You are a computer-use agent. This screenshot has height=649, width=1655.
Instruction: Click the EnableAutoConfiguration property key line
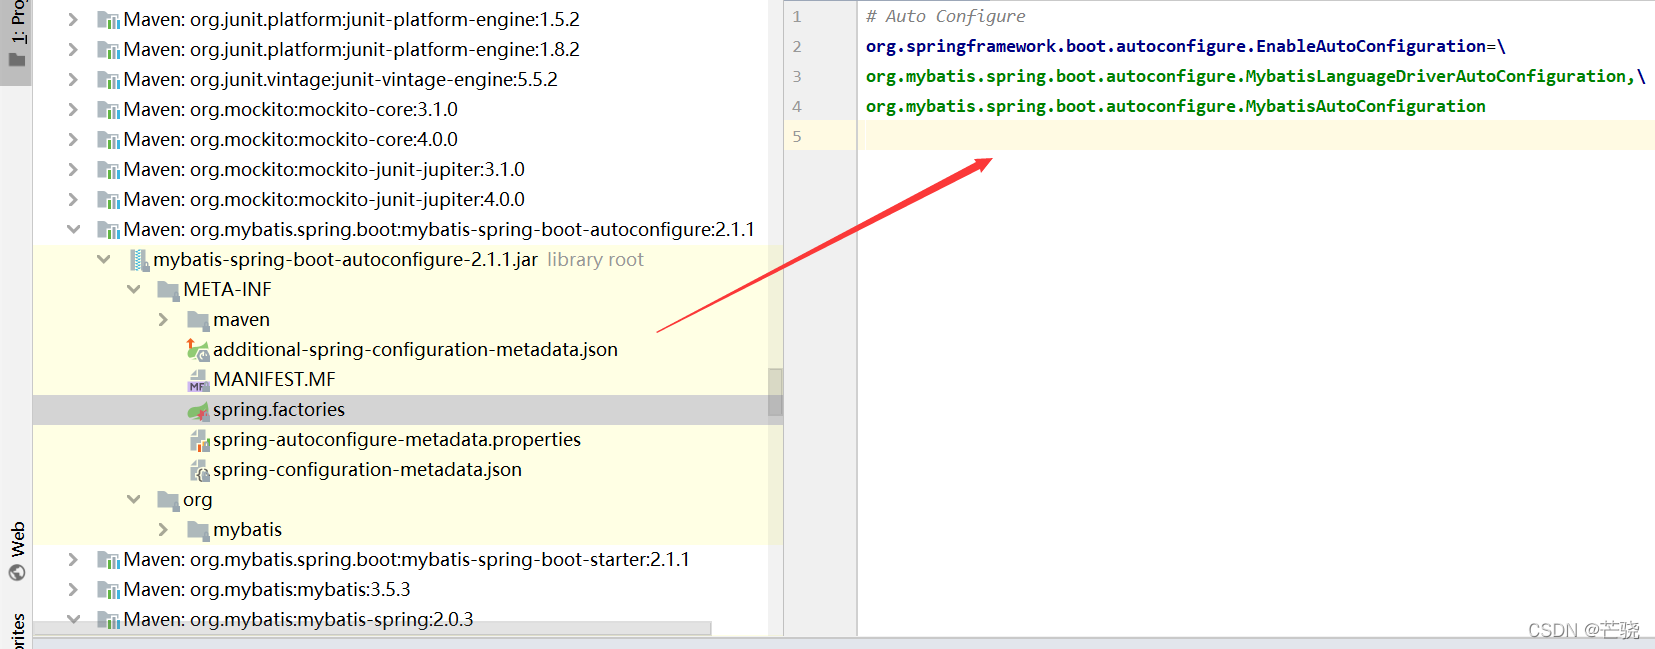click(x=1185, y=46)
